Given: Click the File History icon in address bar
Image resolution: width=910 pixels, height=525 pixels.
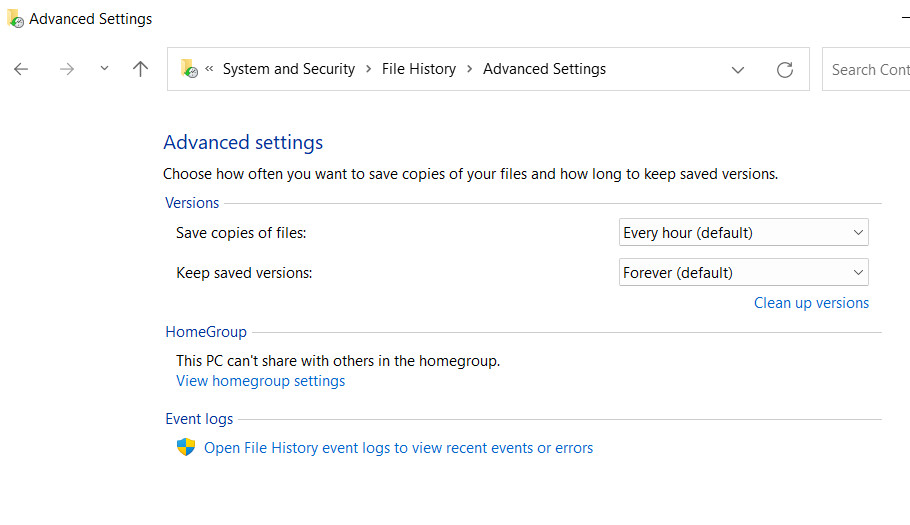Looking at the screenshot, I should tap(188, 69).
